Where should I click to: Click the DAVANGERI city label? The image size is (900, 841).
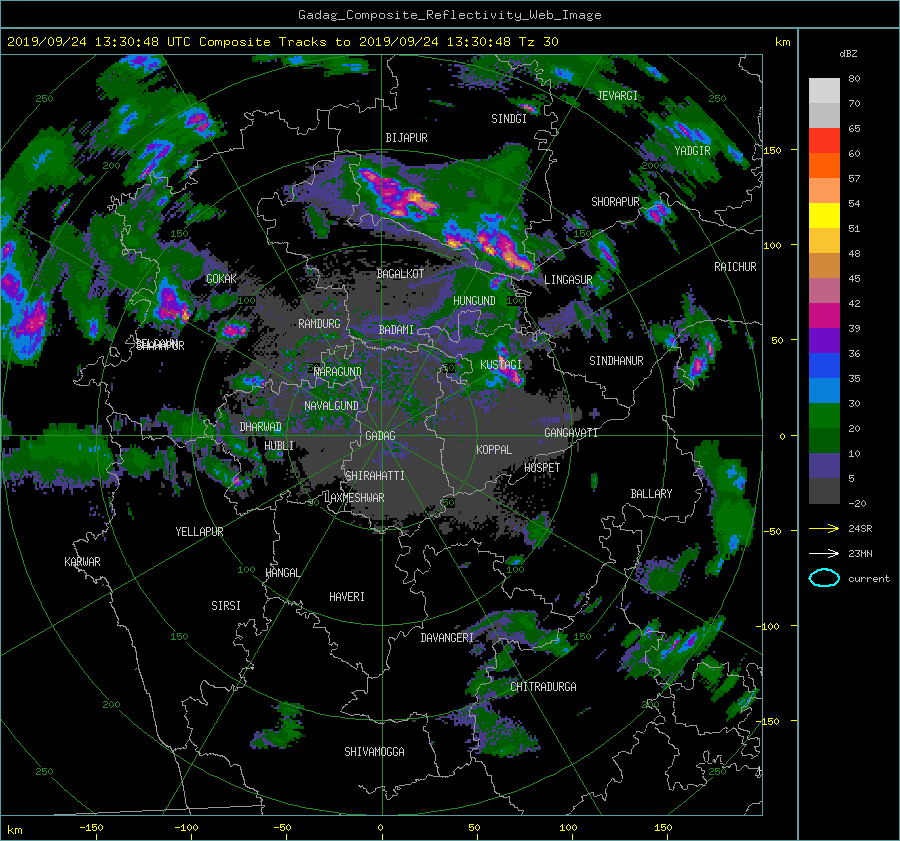click(x=447, y=638)
